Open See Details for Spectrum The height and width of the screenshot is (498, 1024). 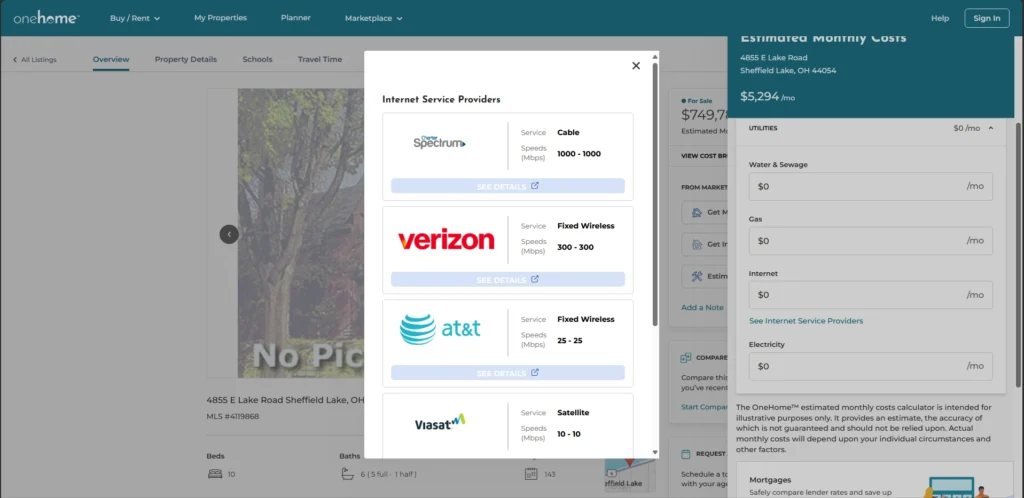pos(507,186)
